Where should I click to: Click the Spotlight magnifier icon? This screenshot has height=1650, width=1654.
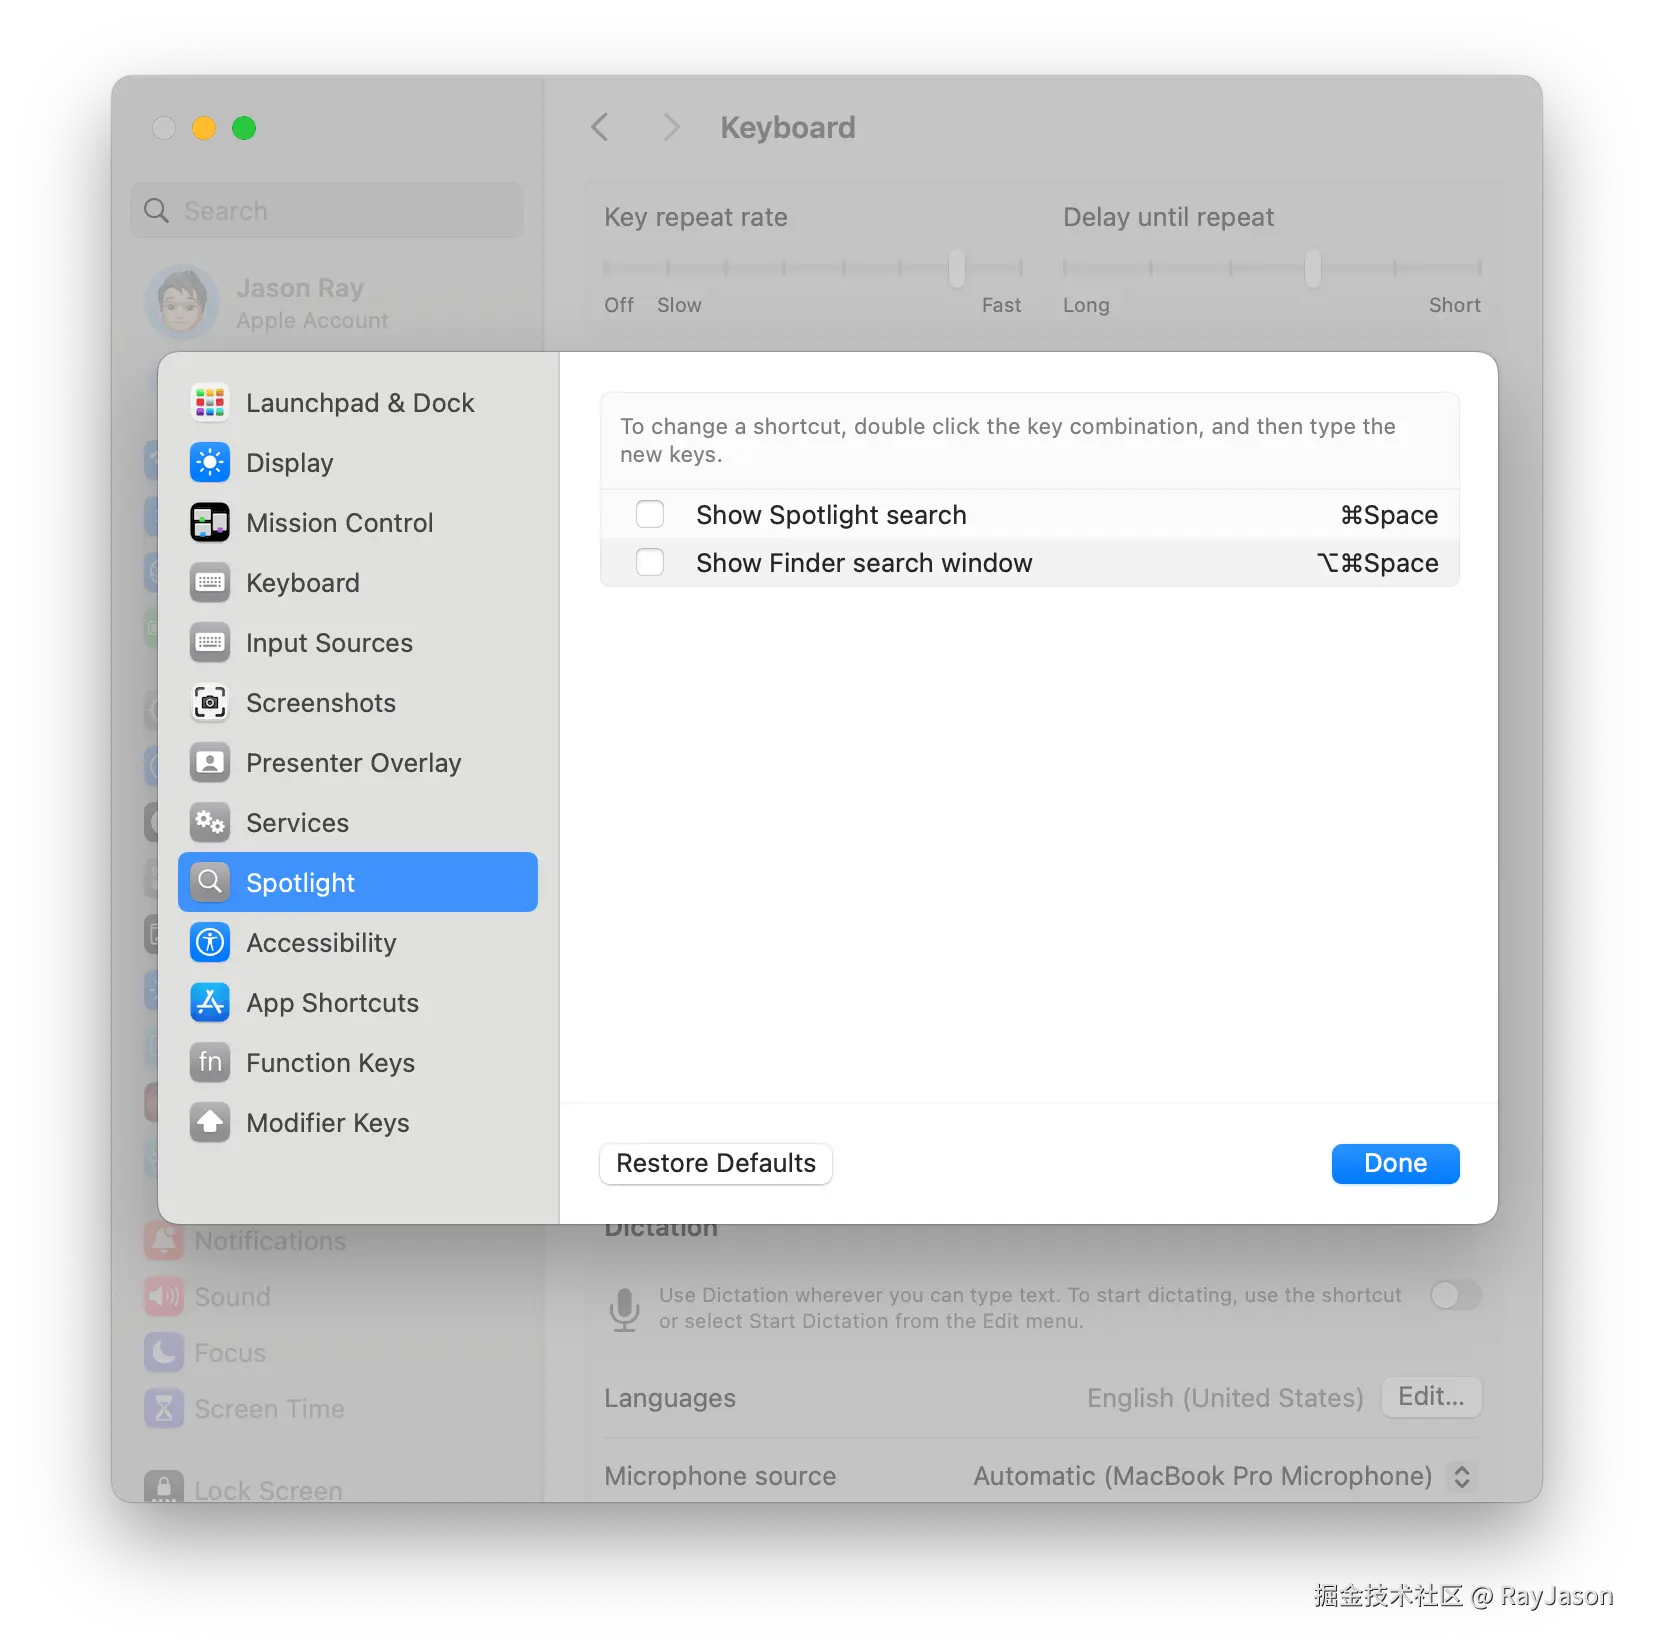[210, 882]
